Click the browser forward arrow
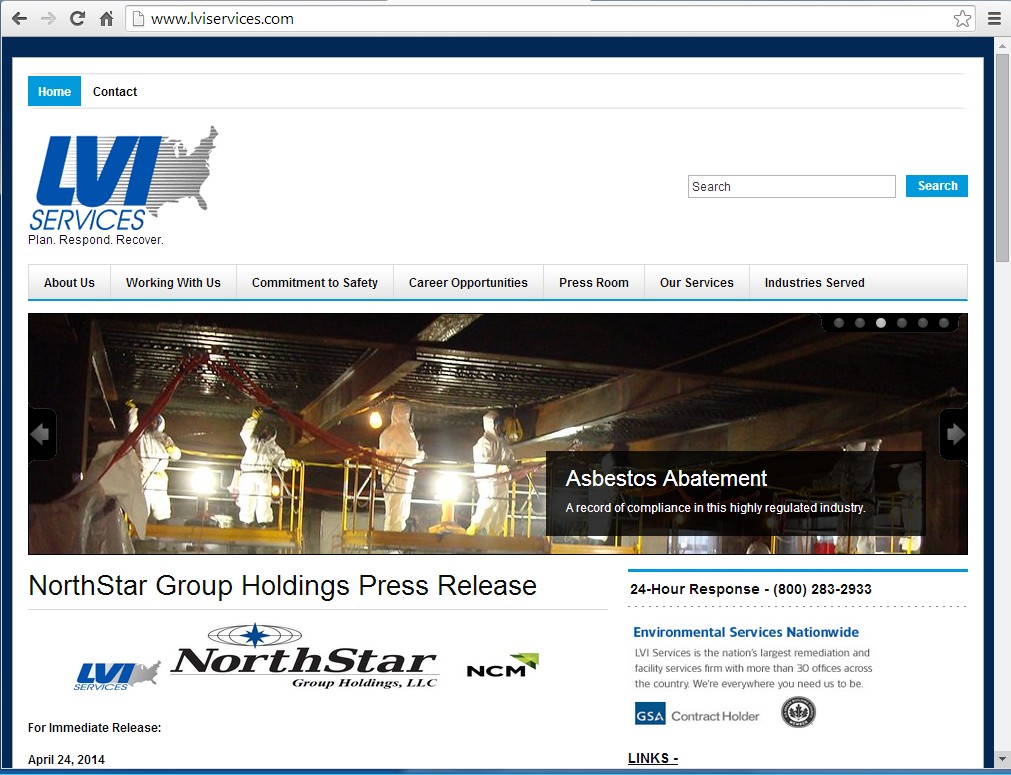1011x775 pixels. pos(48,19)
